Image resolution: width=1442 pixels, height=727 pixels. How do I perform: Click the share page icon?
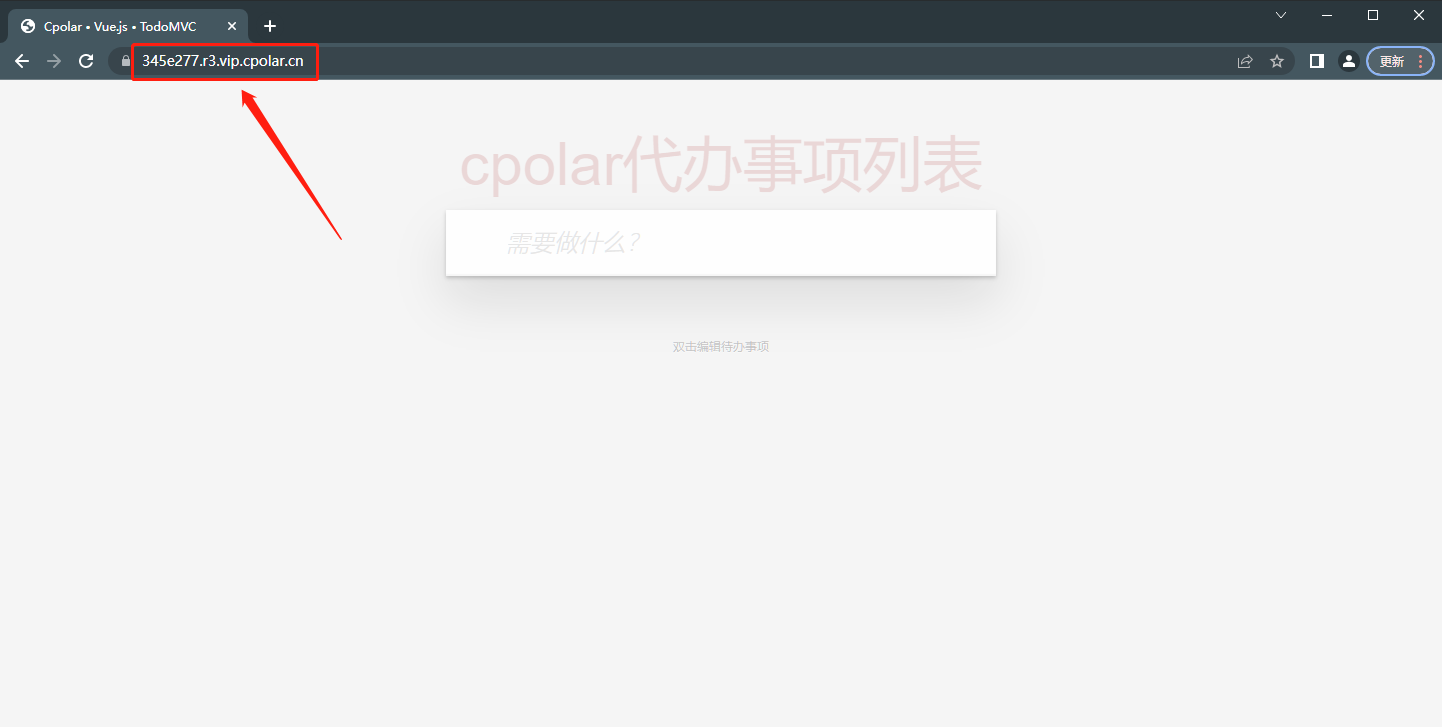pos(1245,61)
